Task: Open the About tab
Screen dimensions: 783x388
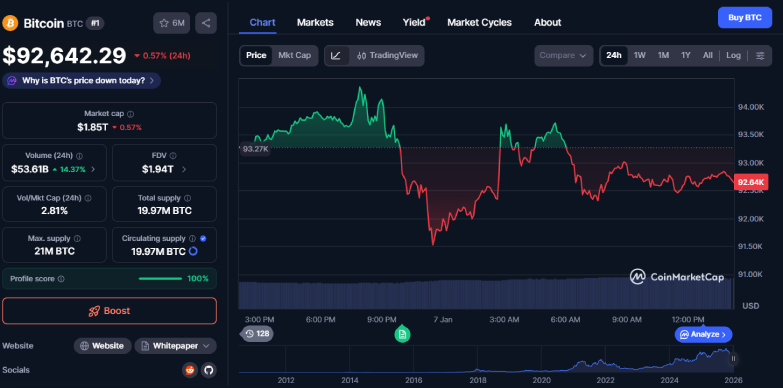Action: pyautogui.click(x=547, y=22)
